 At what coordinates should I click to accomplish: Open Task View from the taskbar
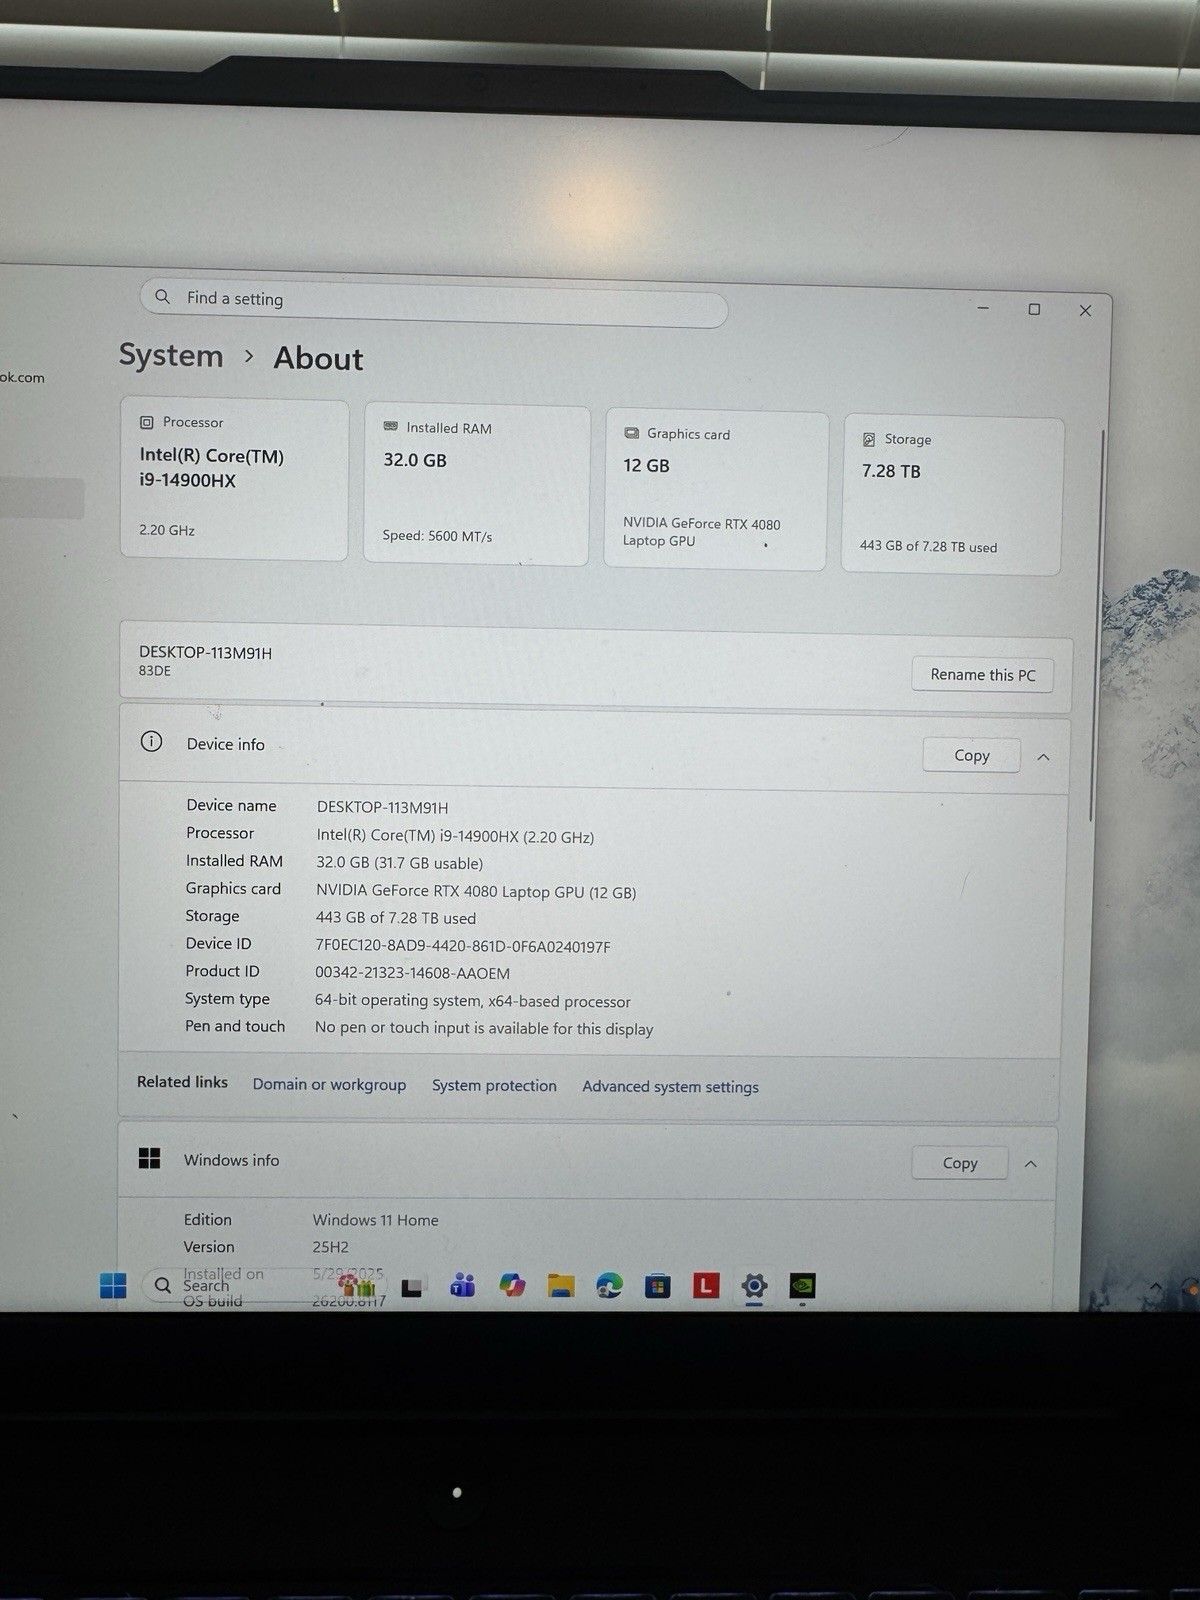[412, 1287]
